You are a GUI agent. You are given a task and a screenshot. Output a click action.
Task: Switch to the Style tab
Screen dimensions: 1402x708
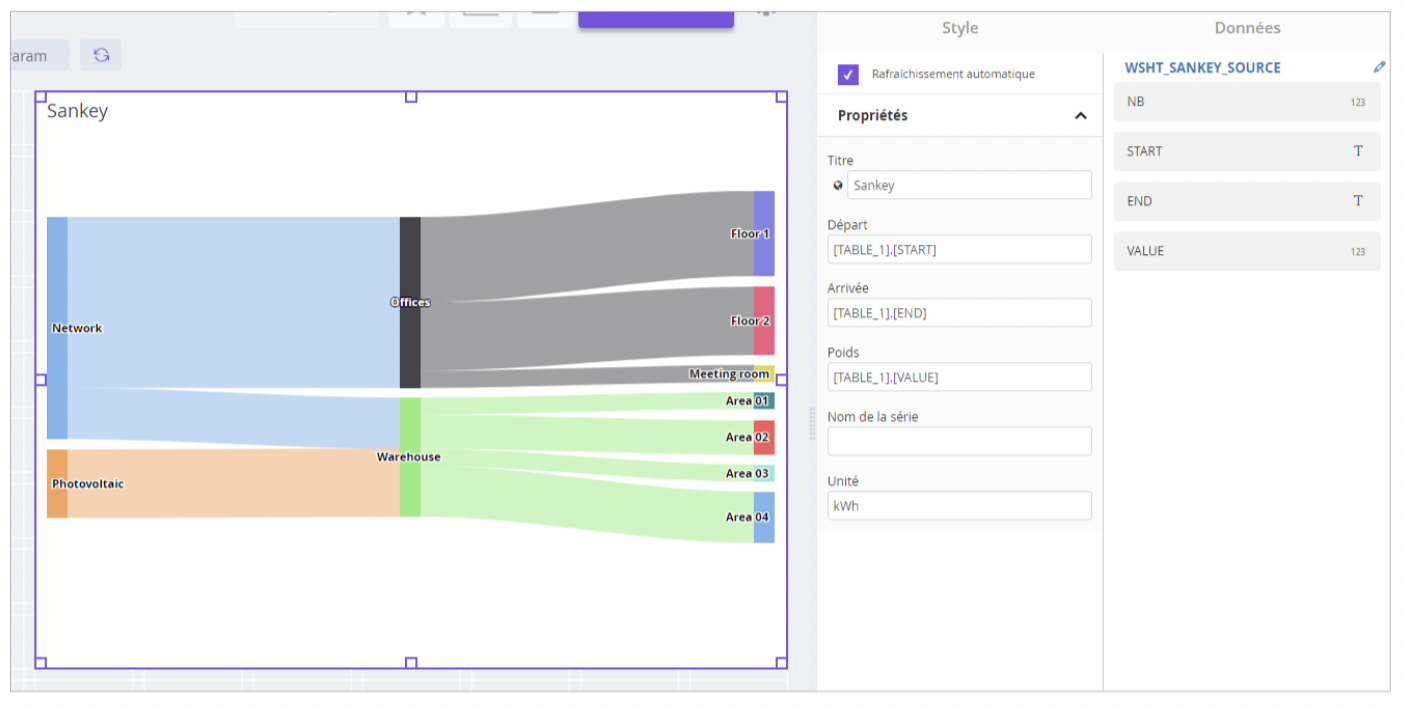point(959,28)
